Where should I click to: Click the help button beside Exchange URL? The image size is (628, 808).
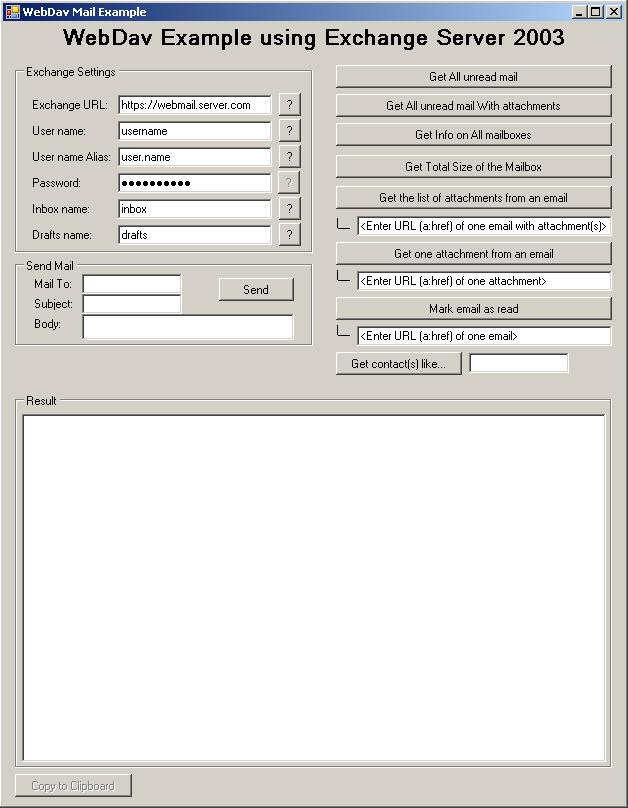(290, 105)
